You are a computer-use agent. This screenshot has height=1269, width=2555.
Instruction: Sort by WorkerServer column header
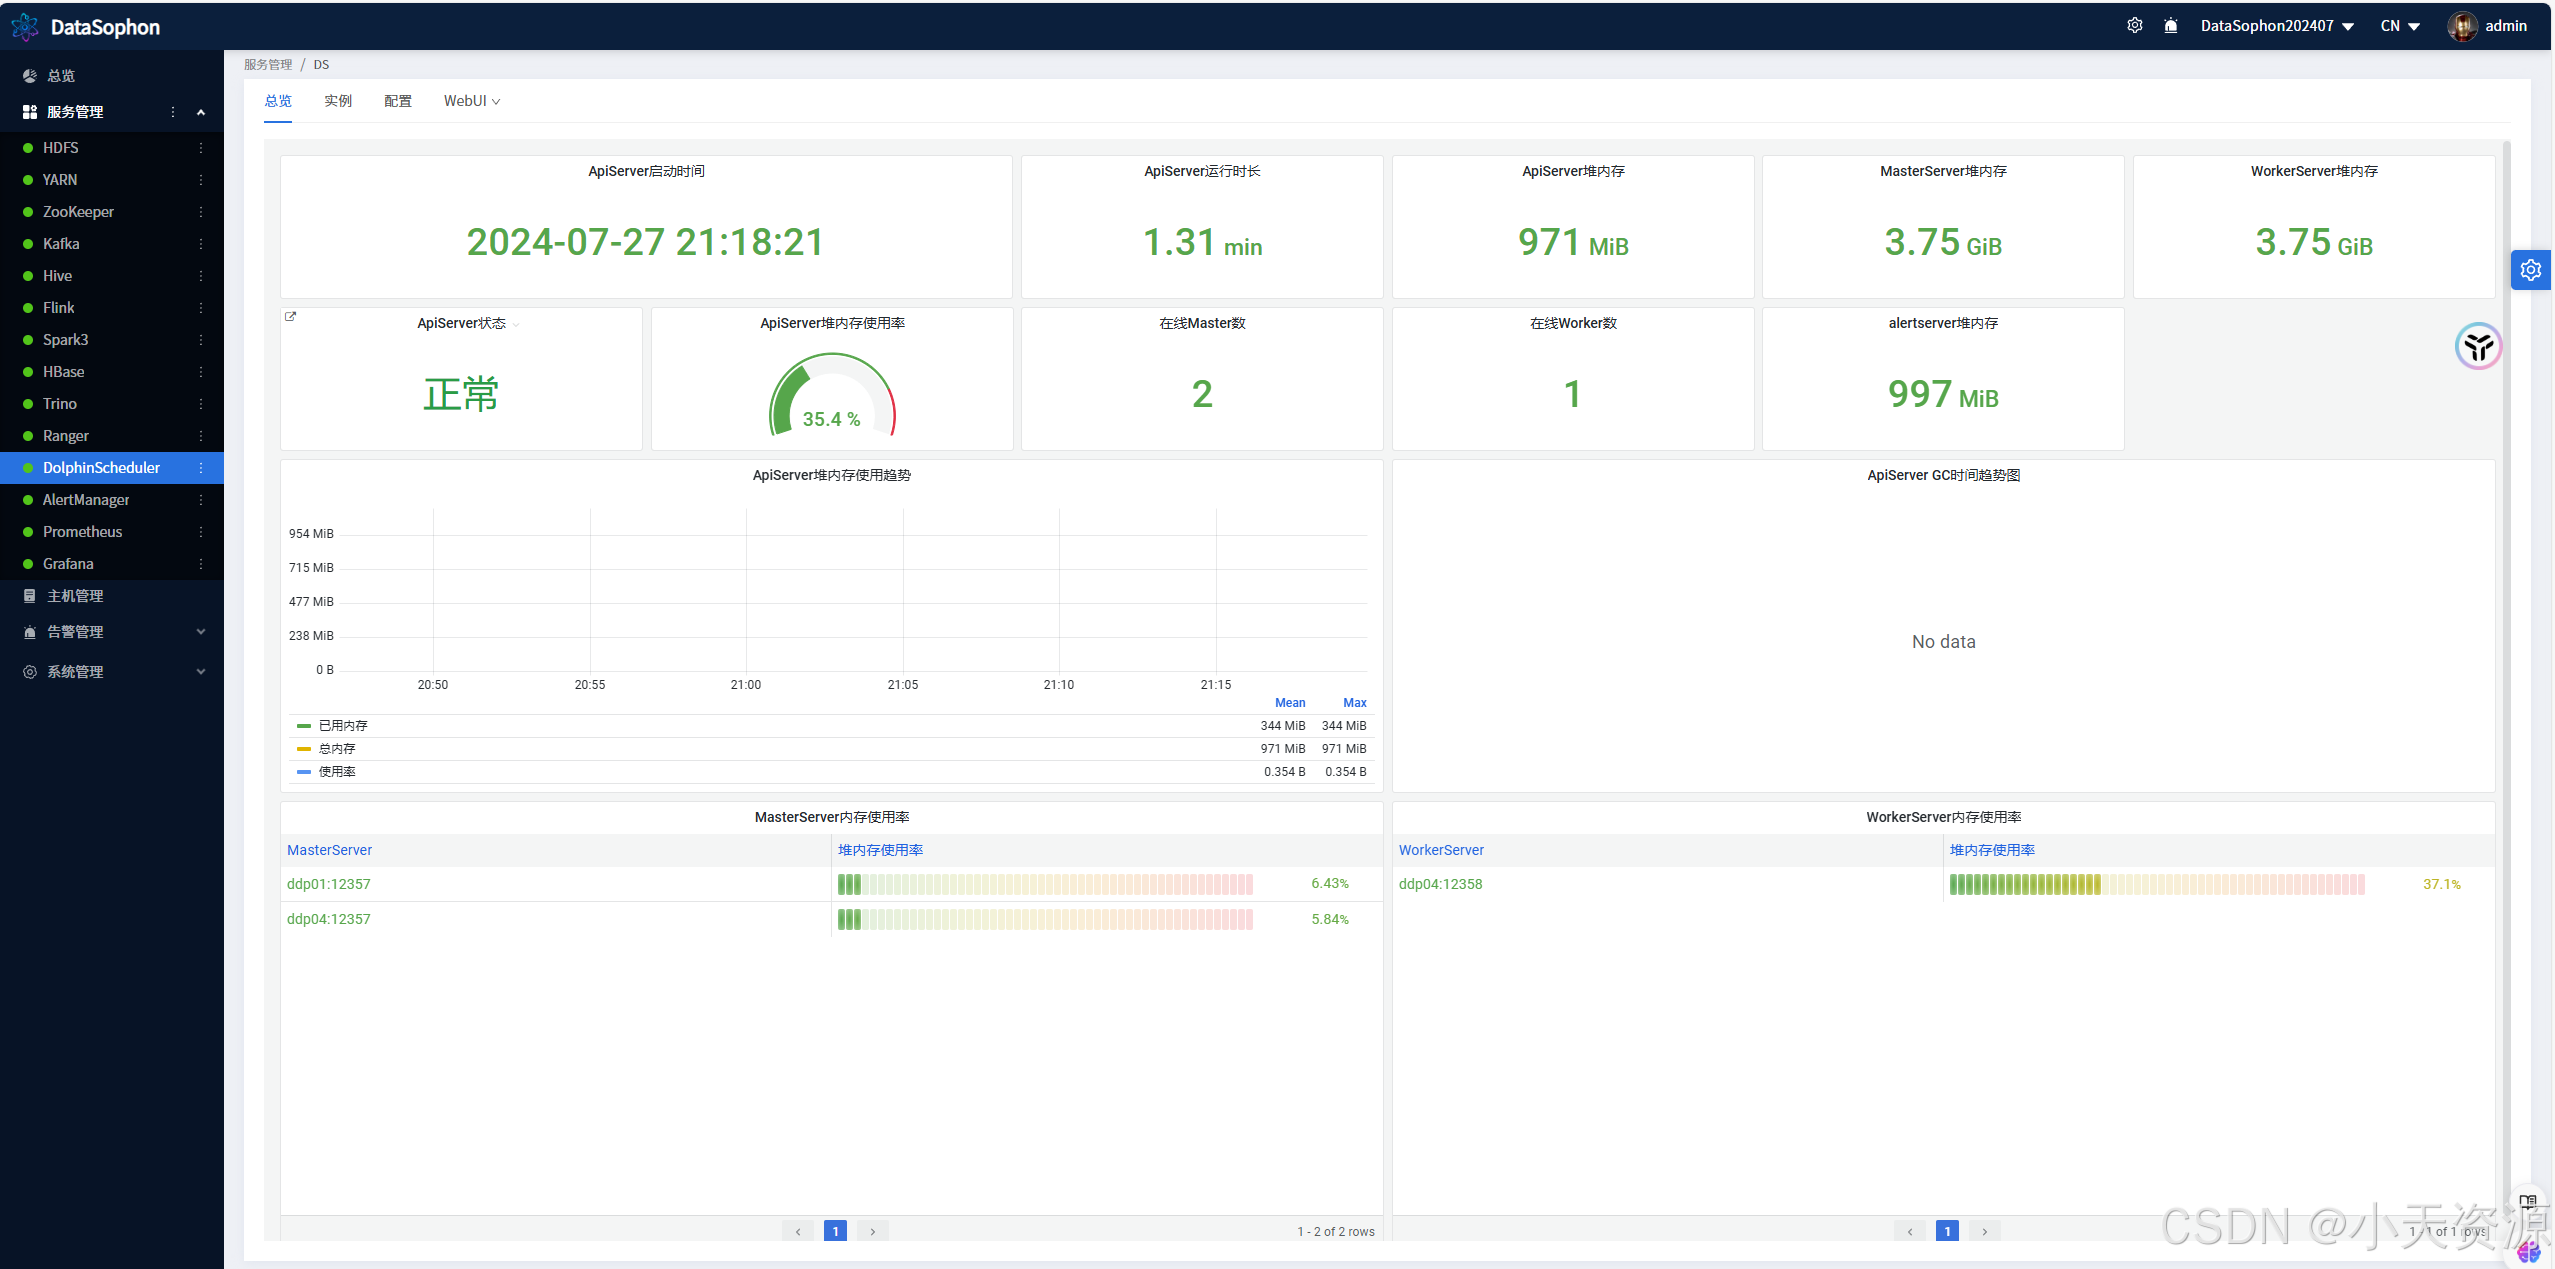point(1441,850)
